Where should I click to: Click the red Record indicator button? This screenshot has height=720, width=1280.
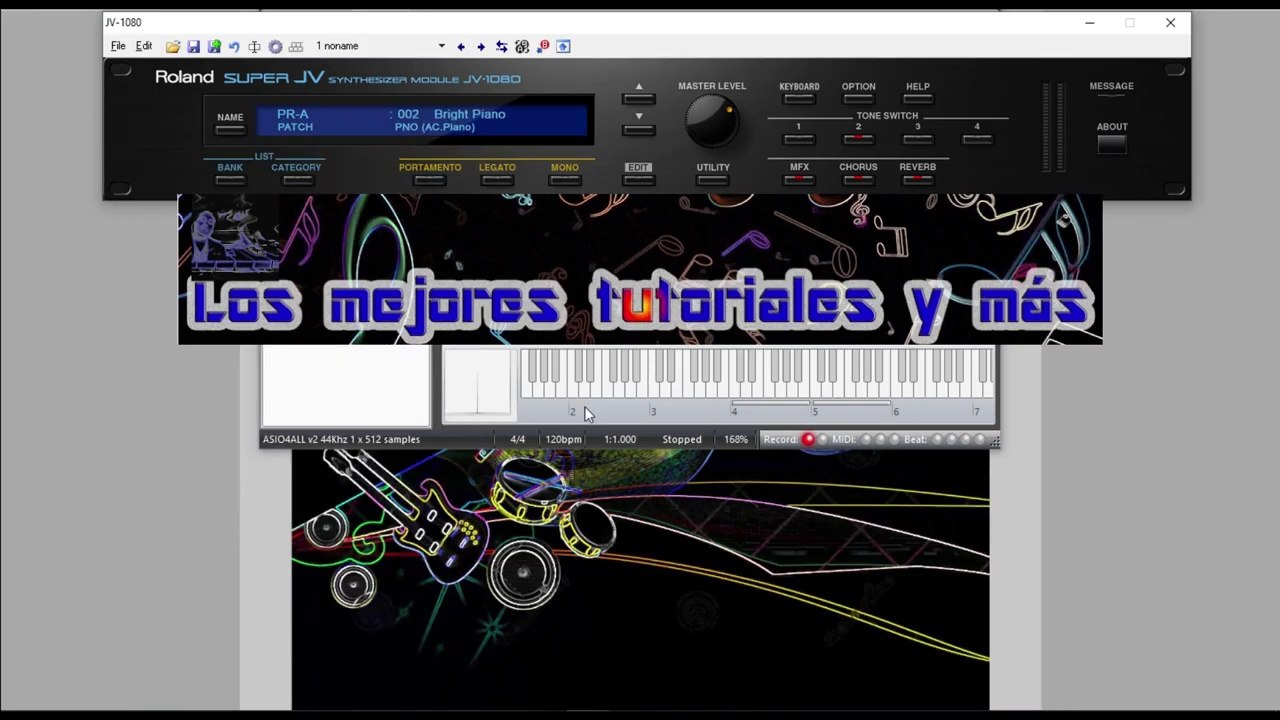click(808, 439)
